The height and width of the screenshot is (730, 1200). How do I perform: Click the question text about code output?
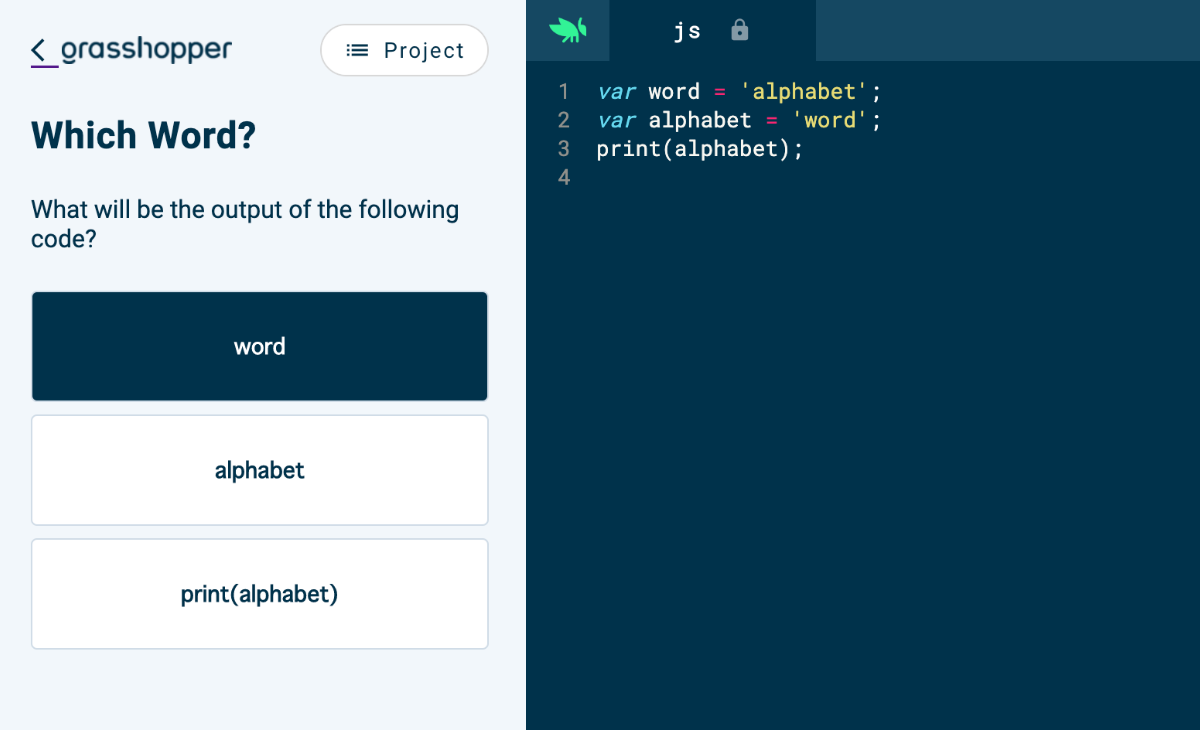coord(245,224)
